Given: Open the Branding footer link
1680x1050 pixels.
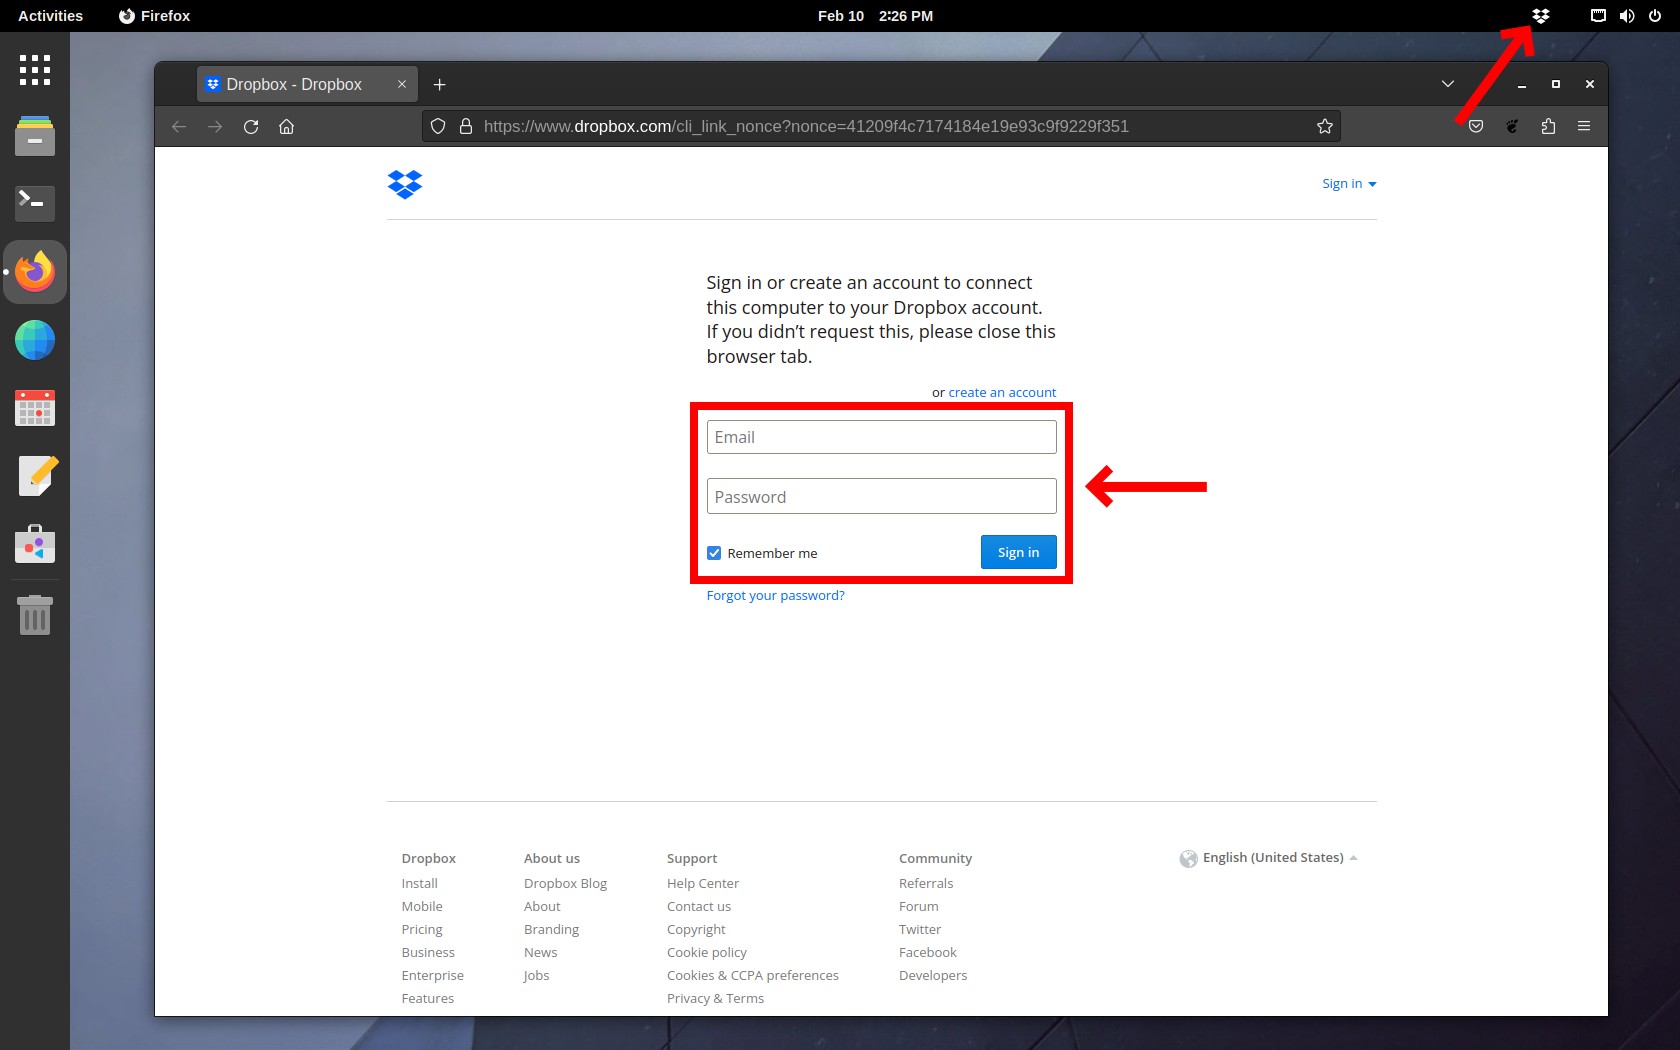Looking at the screenshot, I should pyautogui.click(x=551, y=930).
